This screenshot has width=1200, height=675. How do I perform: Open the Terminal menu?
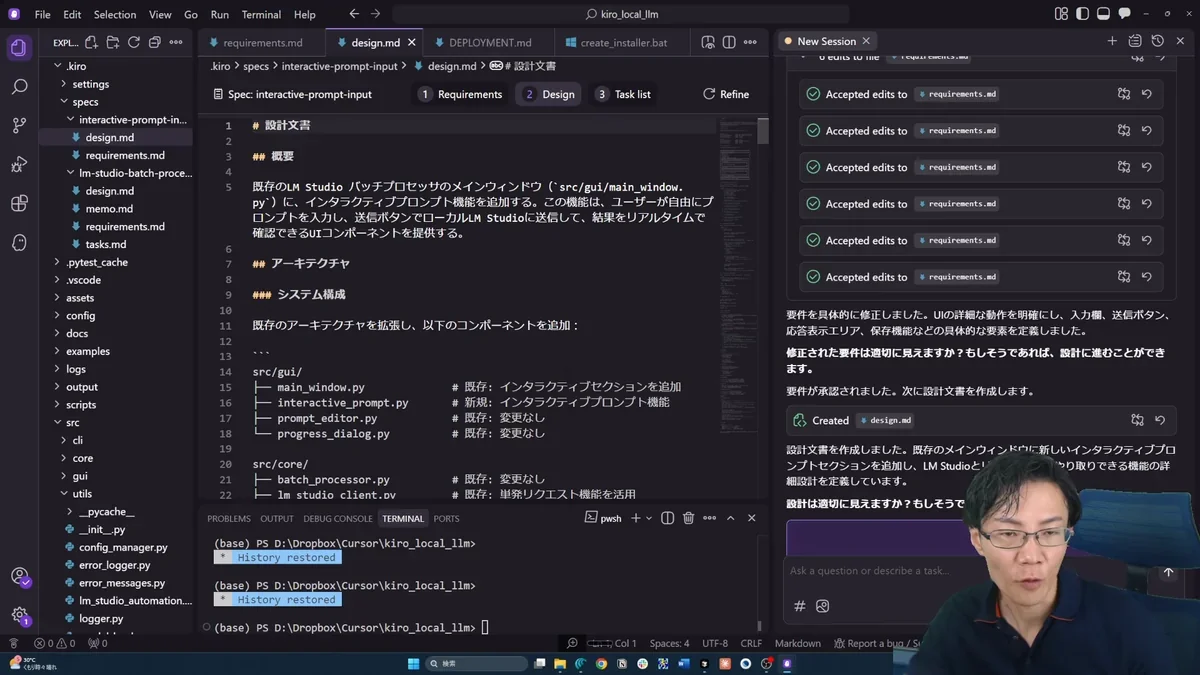pyautogui.click(x=261, y=14)
